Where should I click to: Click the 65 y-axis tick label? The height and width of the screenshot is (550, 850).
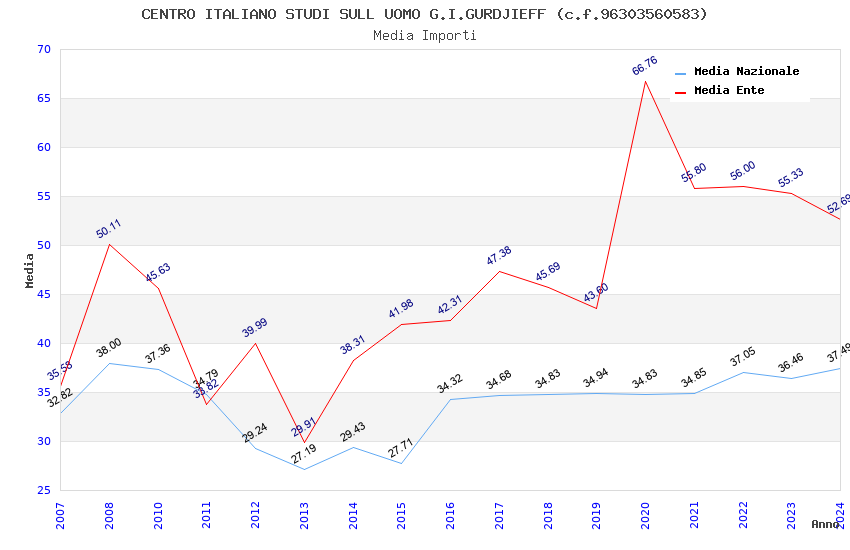[x=44, y=98]
